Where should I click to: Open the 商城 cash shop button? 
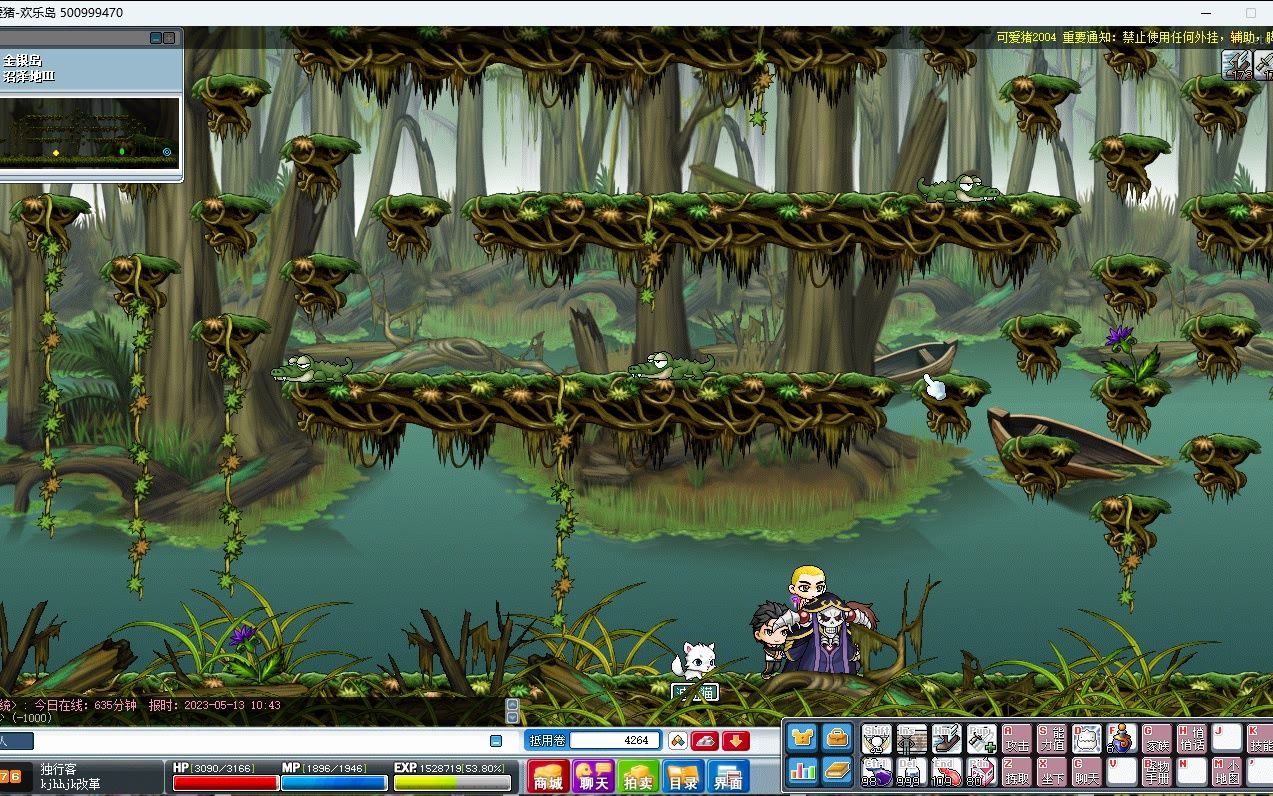click(x=548, y=777)
